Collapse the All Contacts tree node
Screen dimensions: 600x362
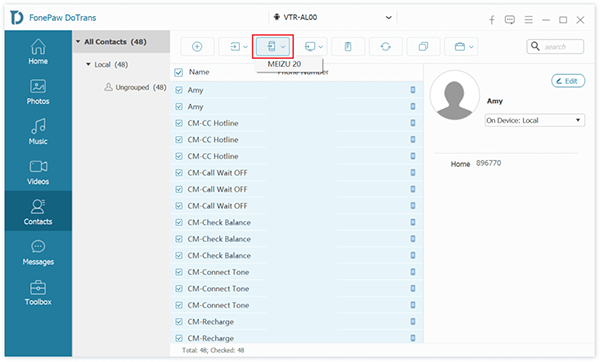(x=78, y=41)
